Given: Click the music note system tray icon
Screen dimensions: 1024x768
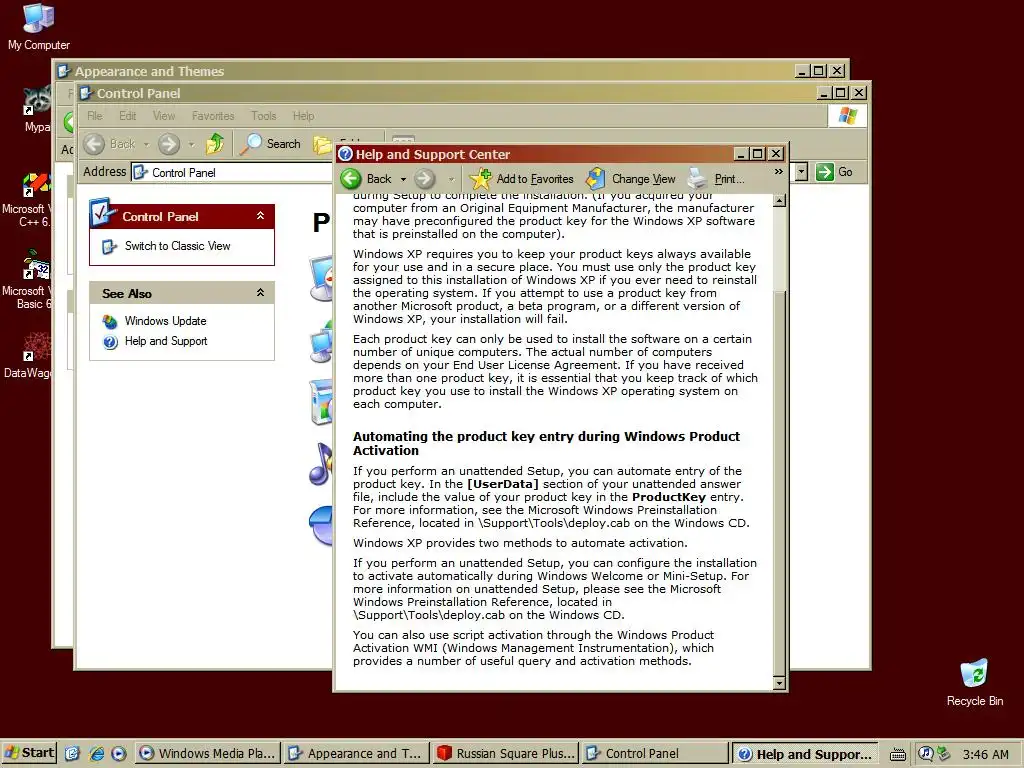Looking at the screenshot, I should pyautogui.click(x=924, y=754).
